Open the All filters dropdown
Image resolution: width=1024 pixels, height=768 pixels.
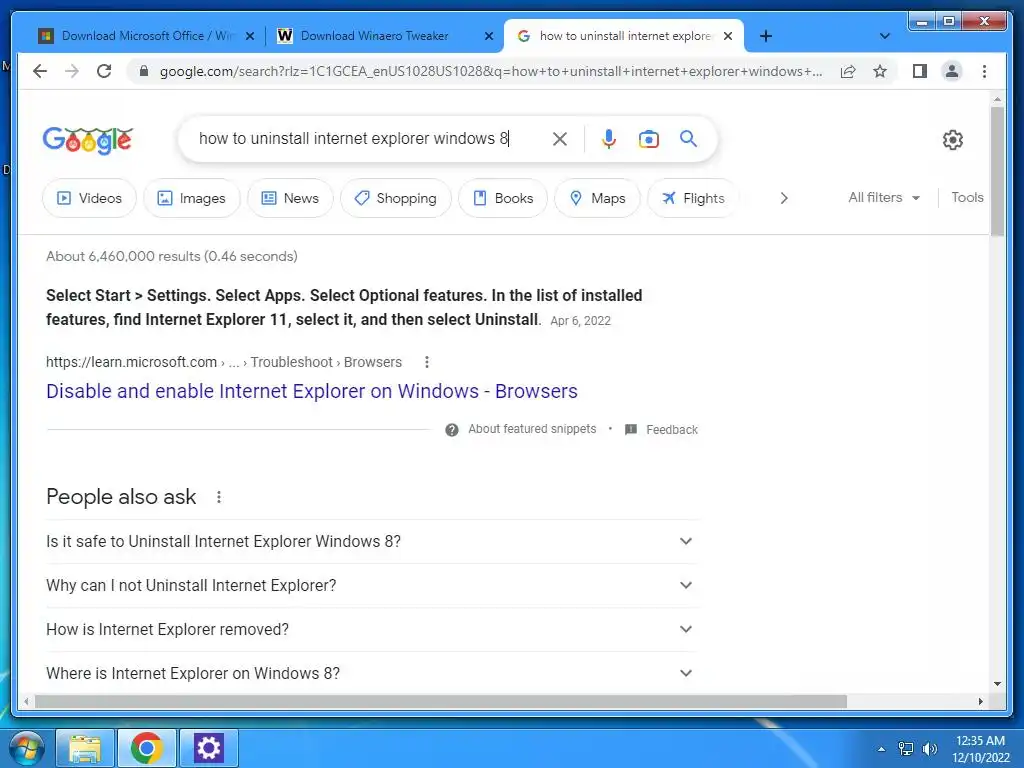tap(884, 197)
